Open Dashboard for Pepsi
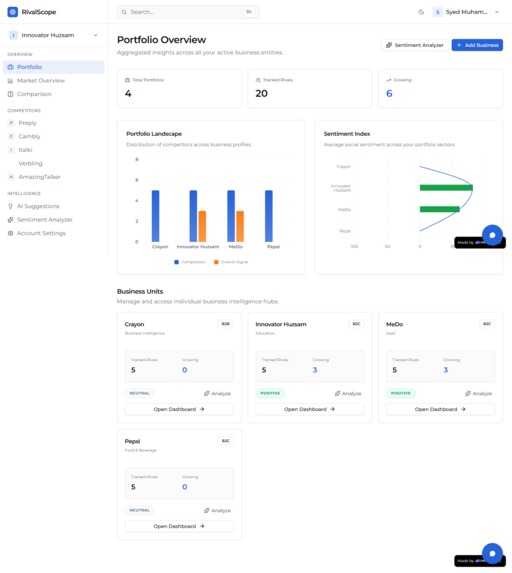The height and width of the screenshot is (573, 512). tap(179, 526)
